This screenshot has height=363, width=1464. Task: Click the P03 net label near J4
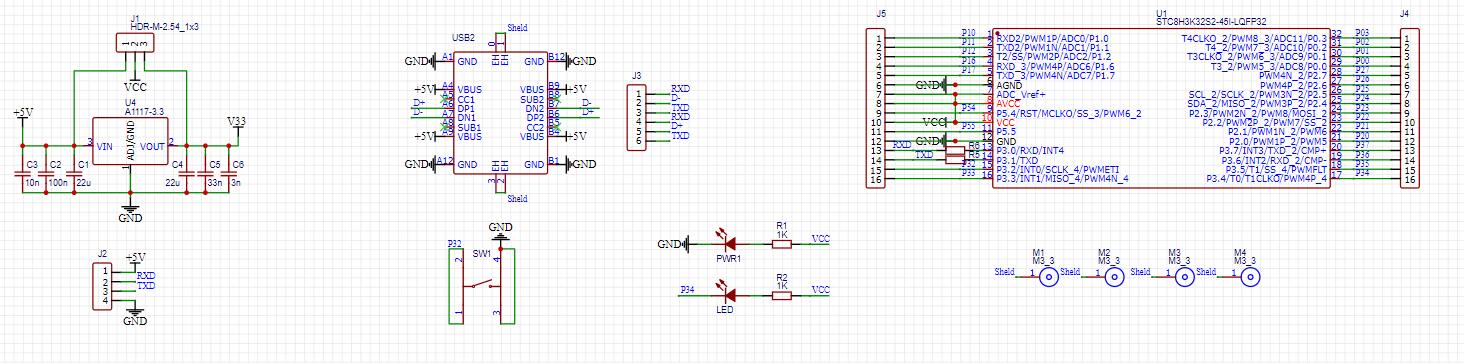pos(1361,33)
